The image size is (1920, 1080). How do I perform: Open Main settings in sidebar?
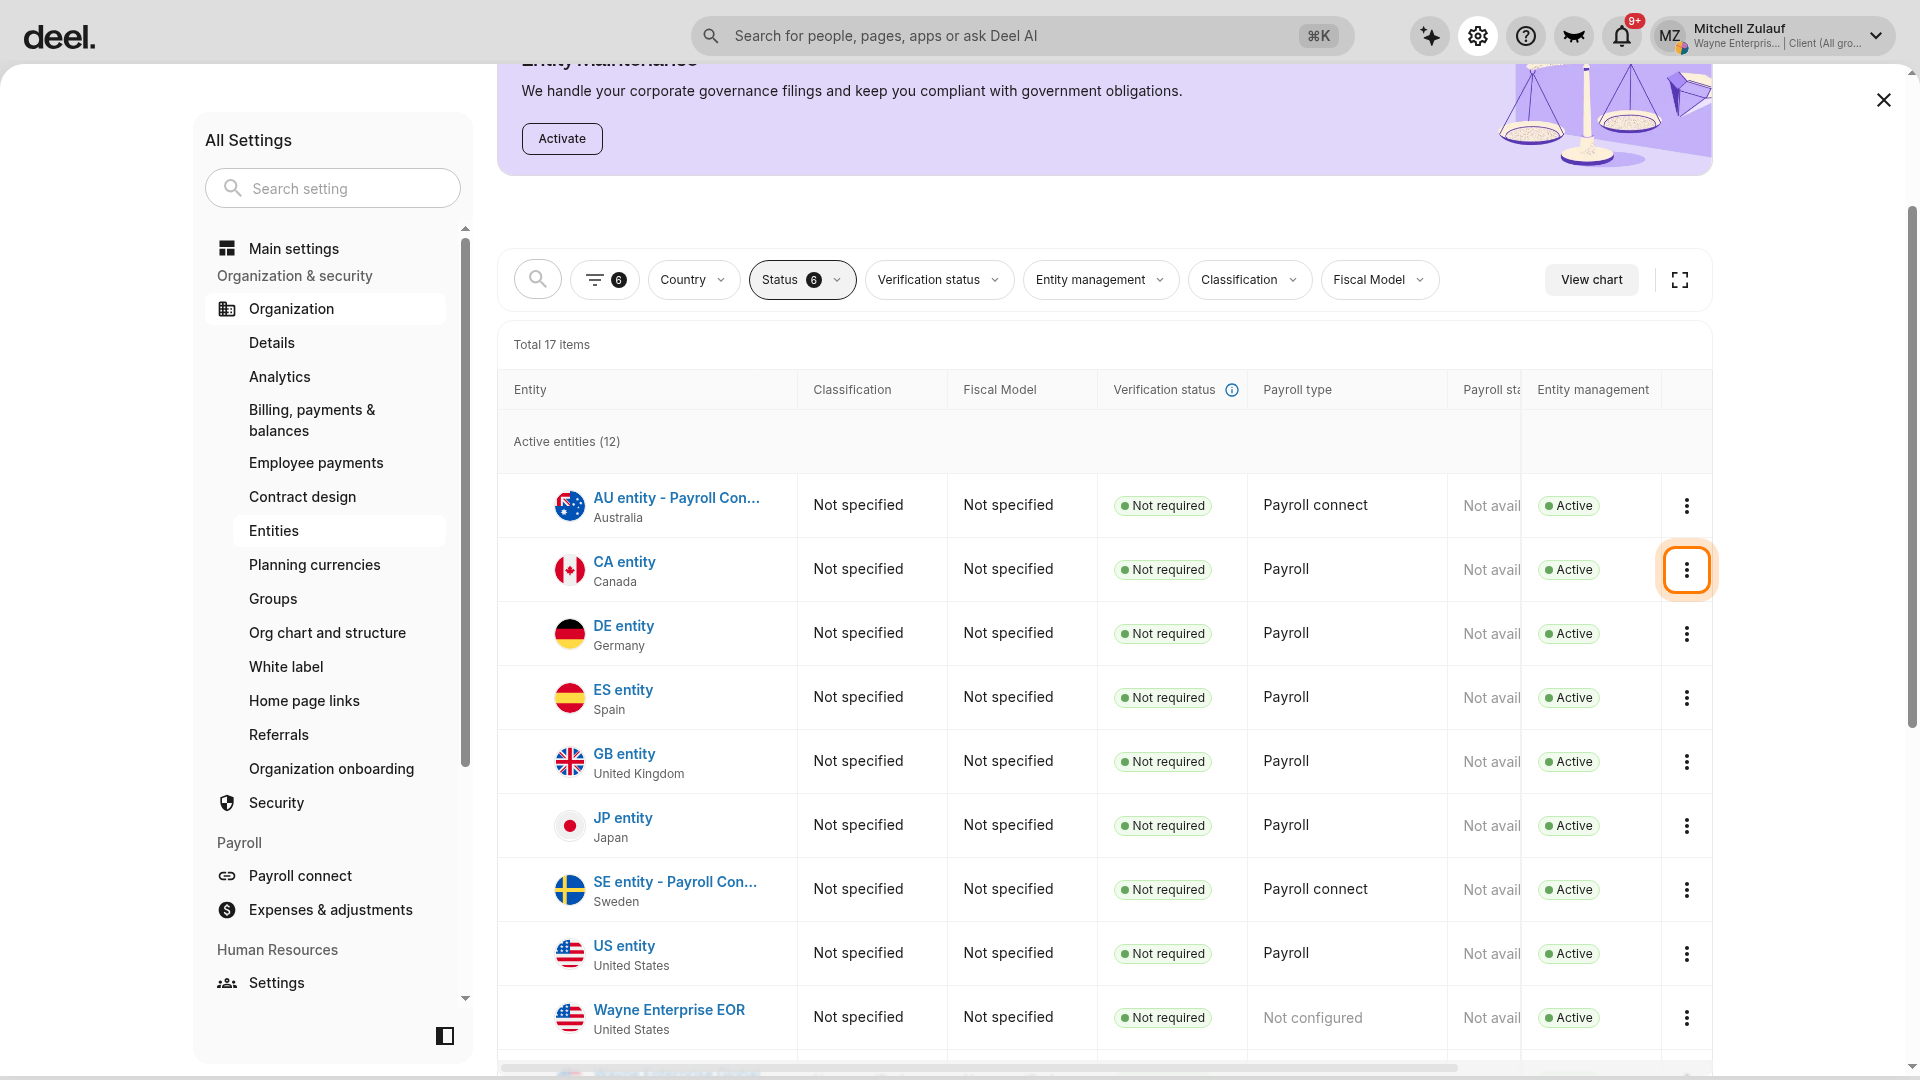tap(326, 249)
